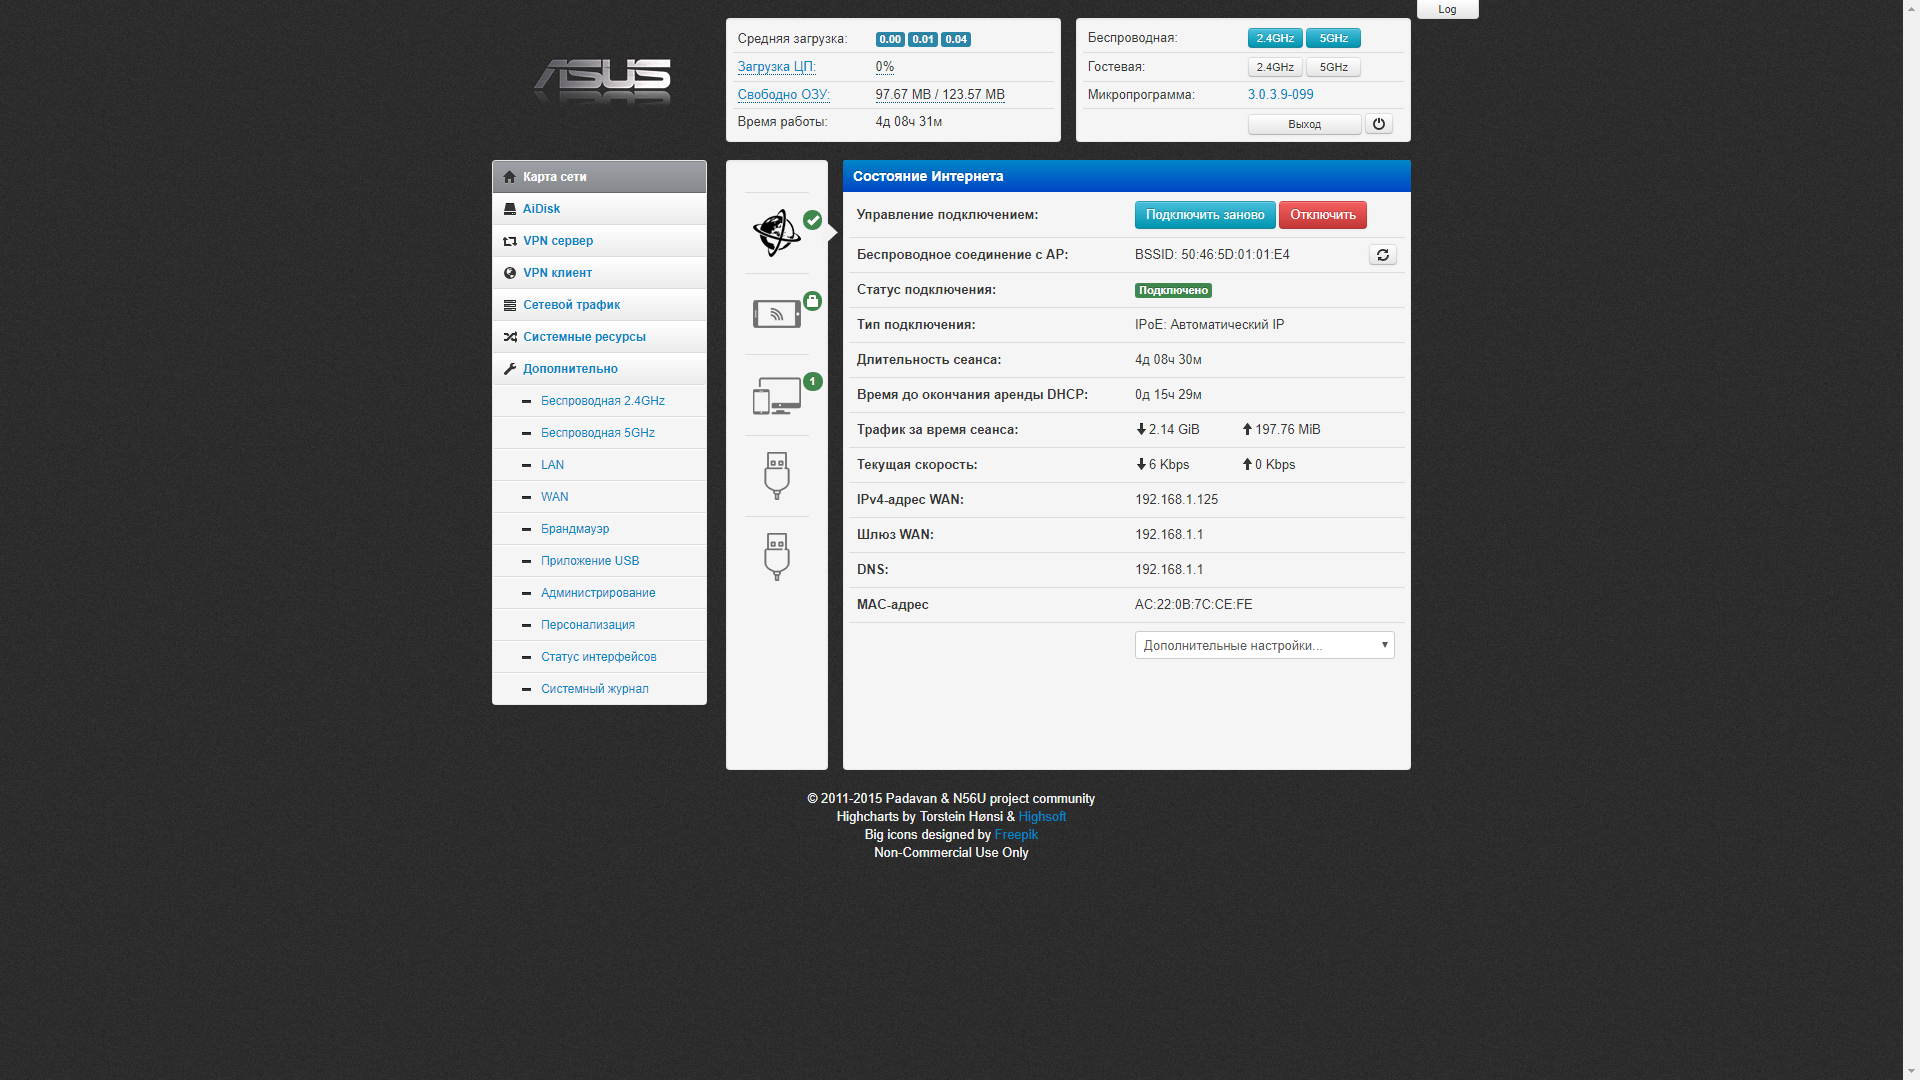Screen dimensions: 1920x1080
Task: Toggle the wireless 5GHz radio button
Action: pos(1333,38)
